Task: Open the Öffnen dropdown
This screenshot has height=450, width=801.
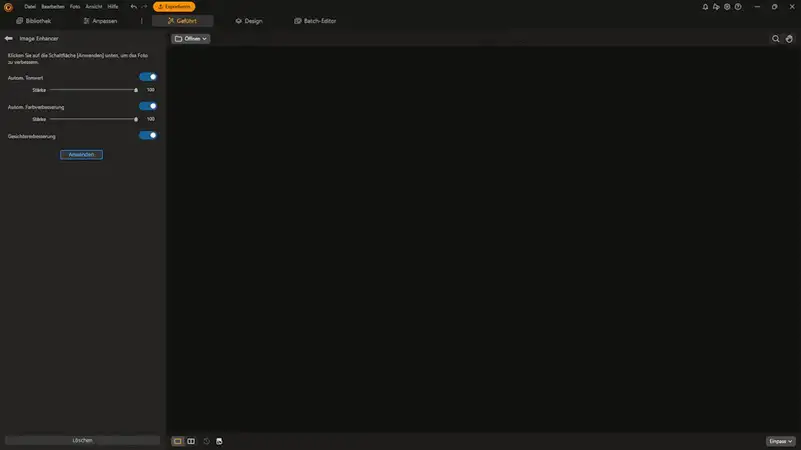Action: point(191,39)
